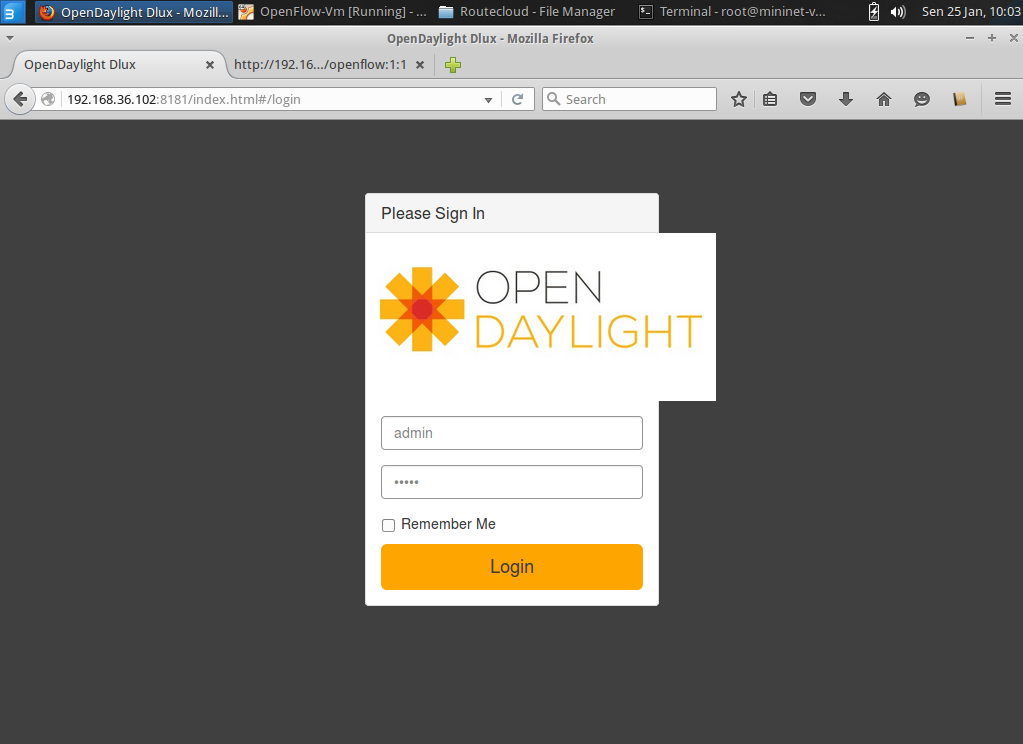This screenshot has width=1023, height=744.
Task: Click the Hello chat smiley icon
Action: click(921, 99)
